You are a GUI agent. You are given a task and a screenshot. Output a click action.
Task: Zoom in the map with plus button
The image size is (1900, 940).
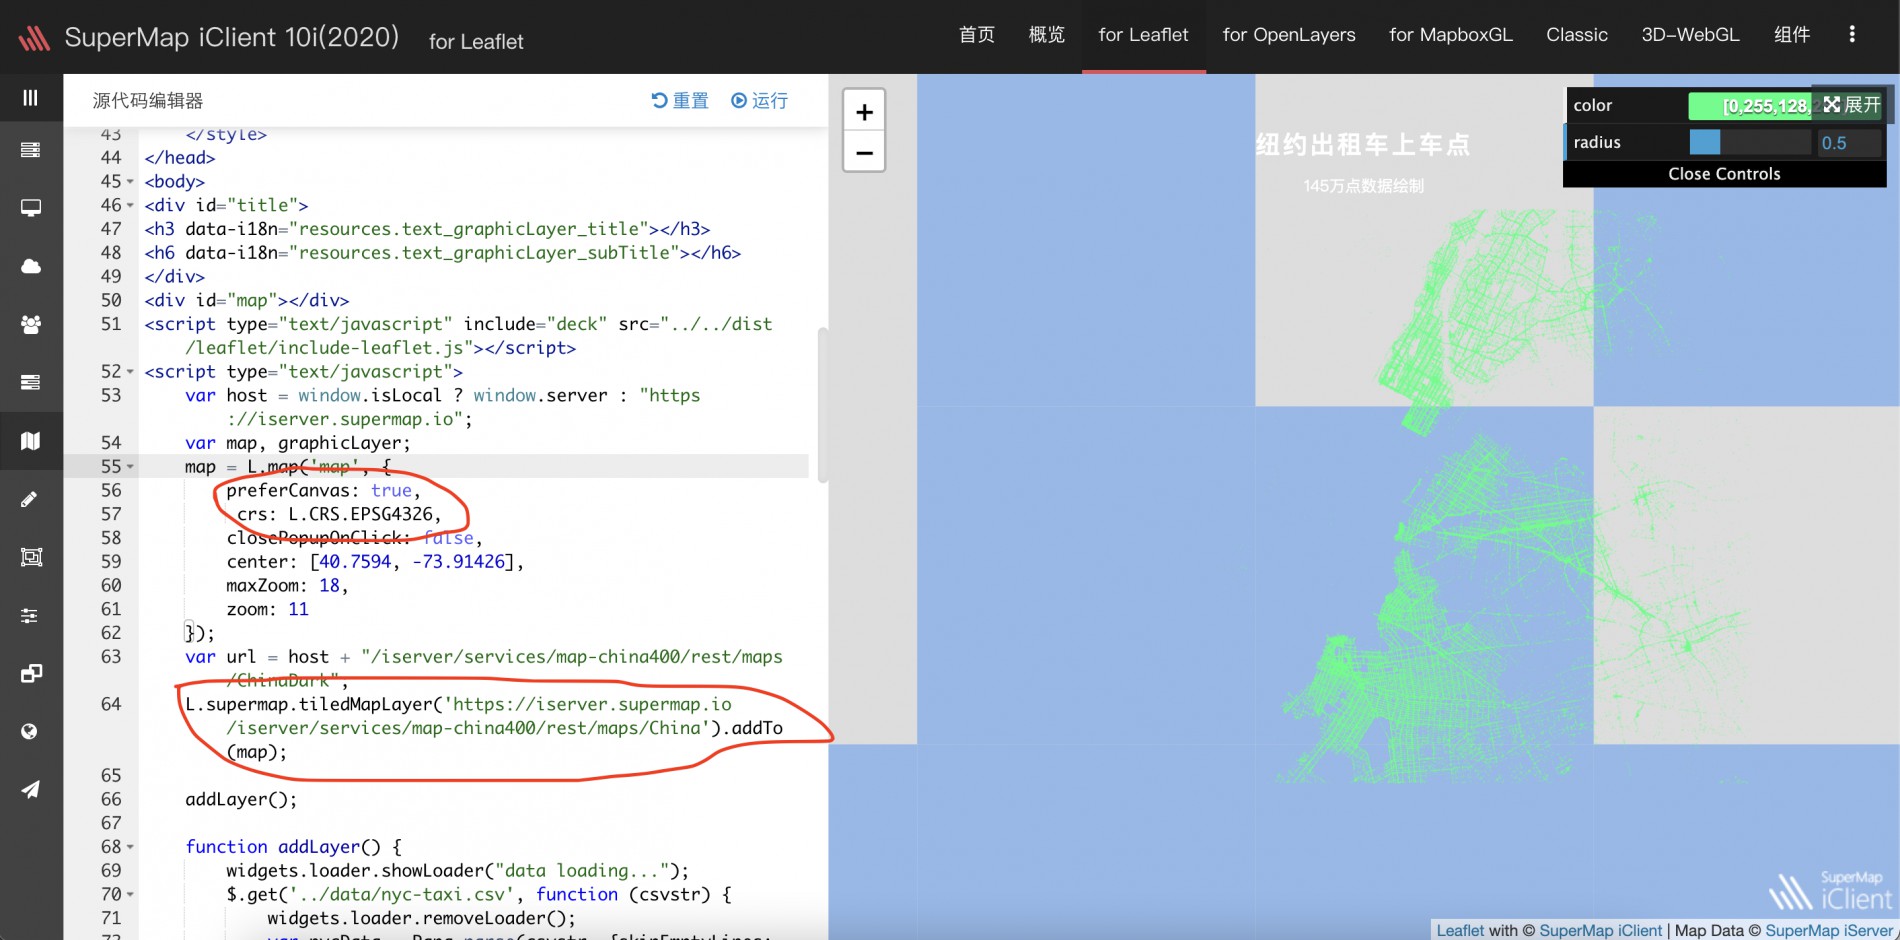coord(864,111)
